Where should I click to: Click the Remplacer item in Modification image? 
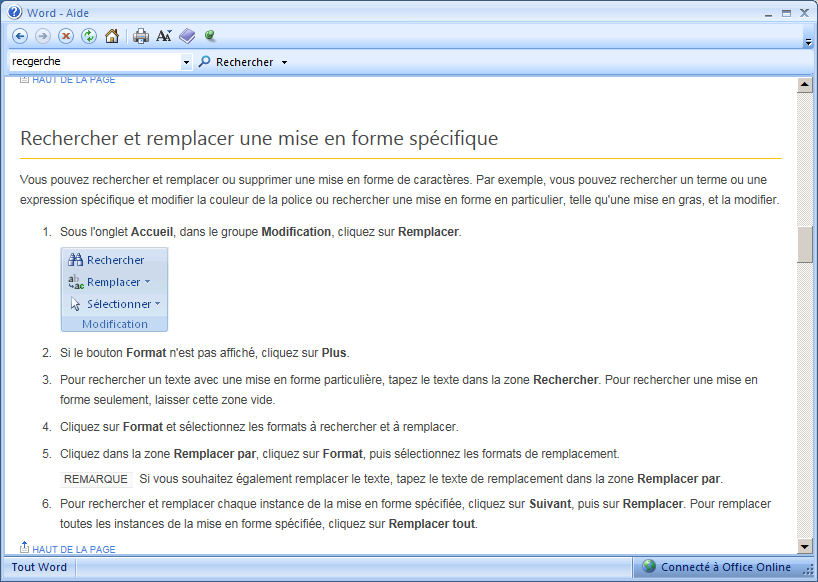(x=110, y=282)
